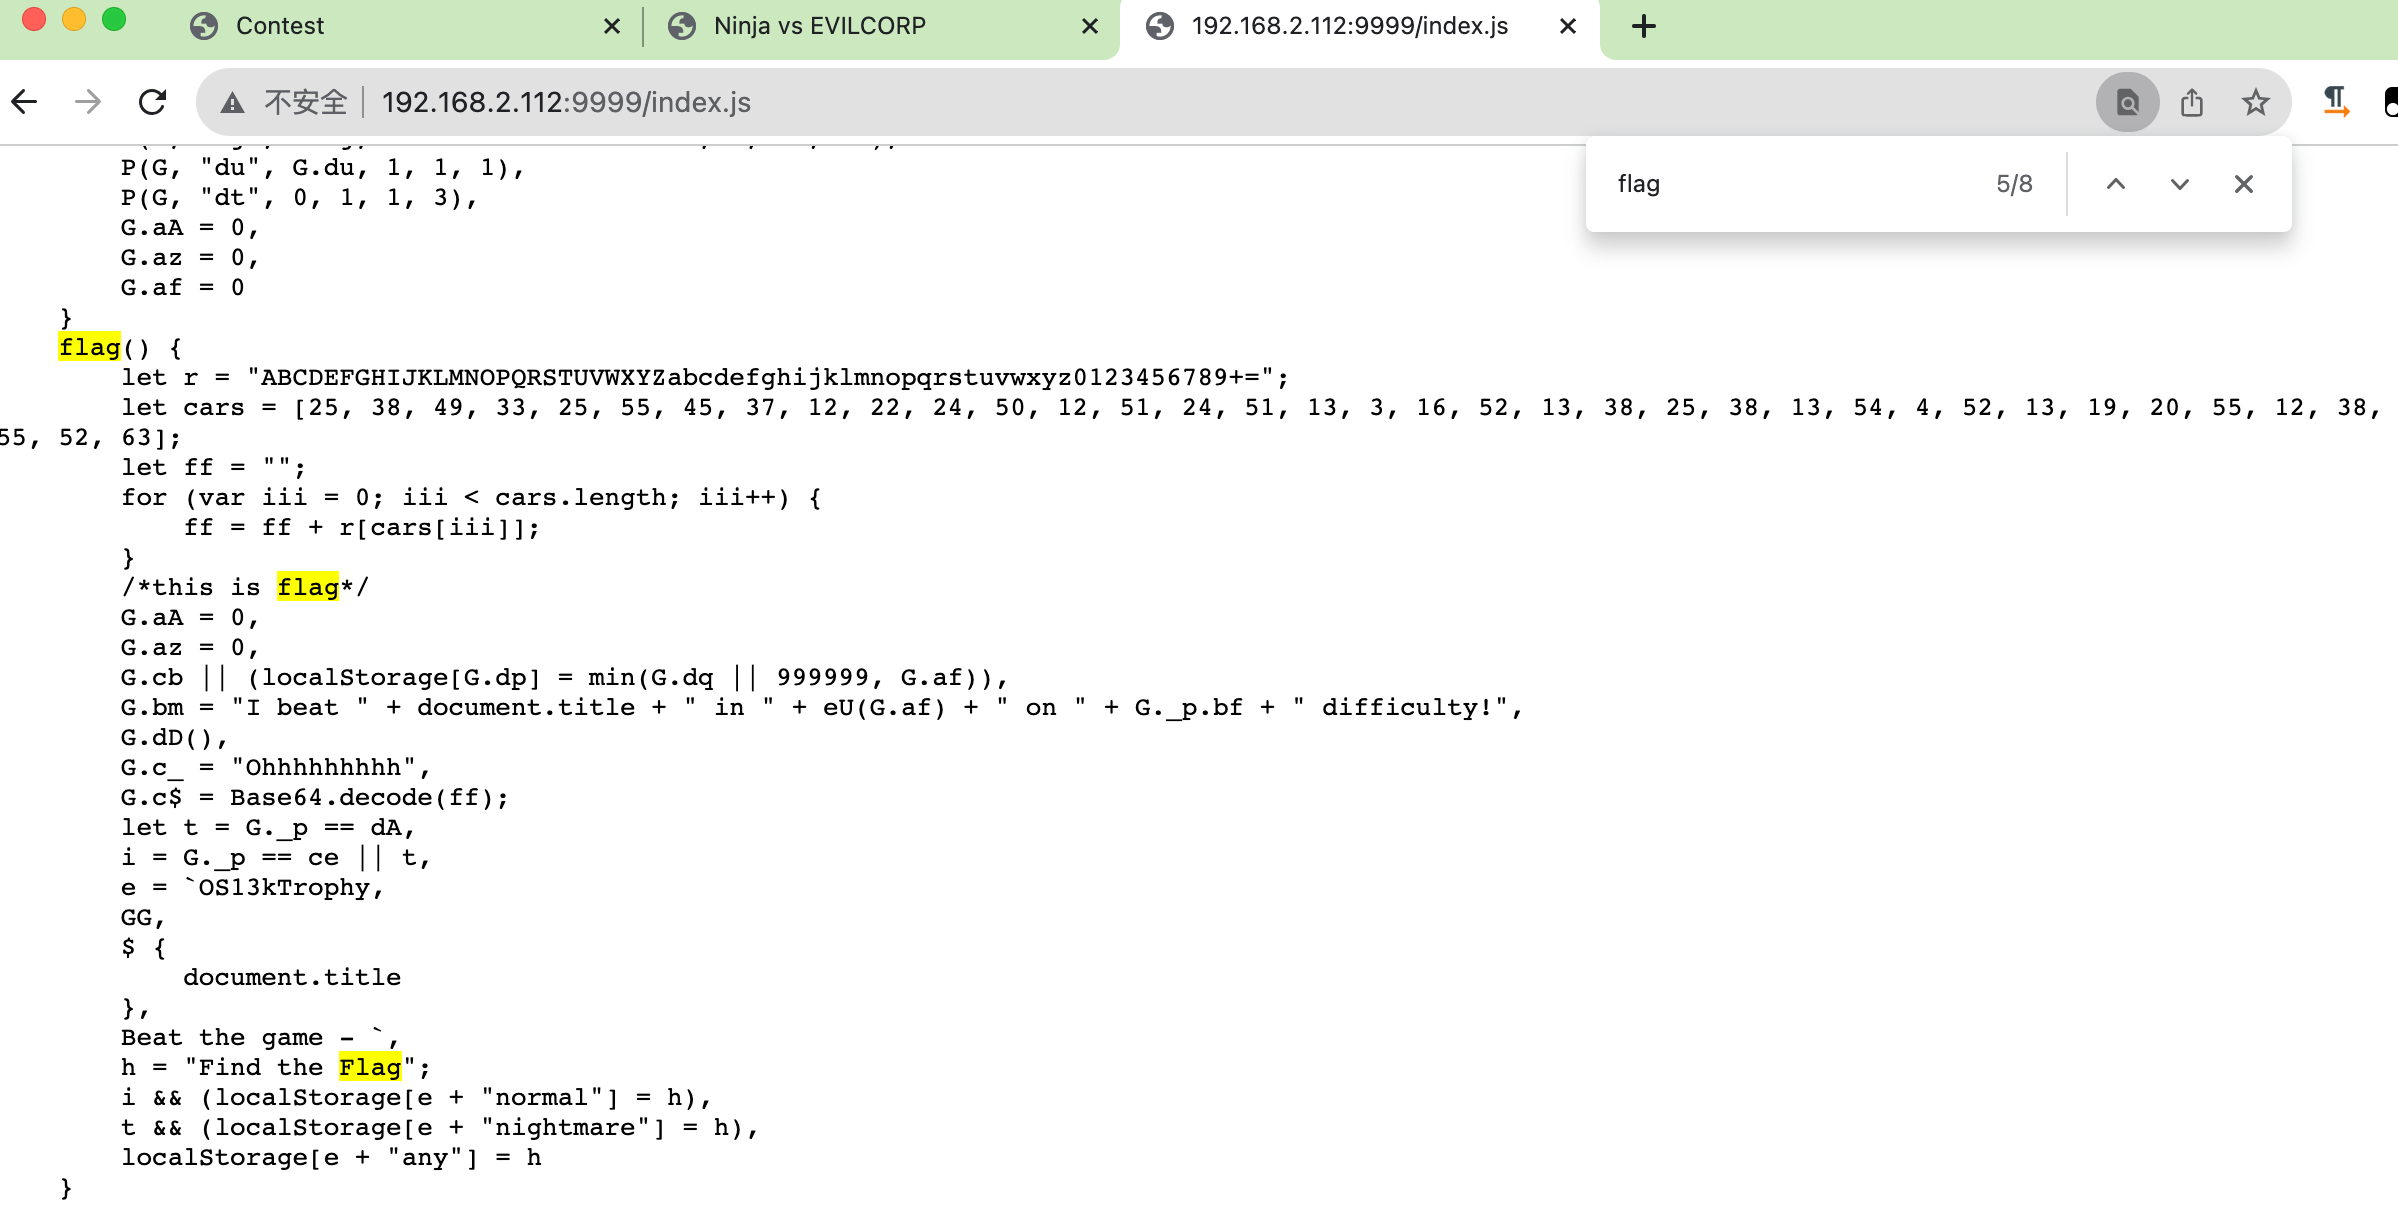Click the P(G, "dt" line
Image resolution: width=2398 pixels, height=1208 pixels.
[300, 197]
